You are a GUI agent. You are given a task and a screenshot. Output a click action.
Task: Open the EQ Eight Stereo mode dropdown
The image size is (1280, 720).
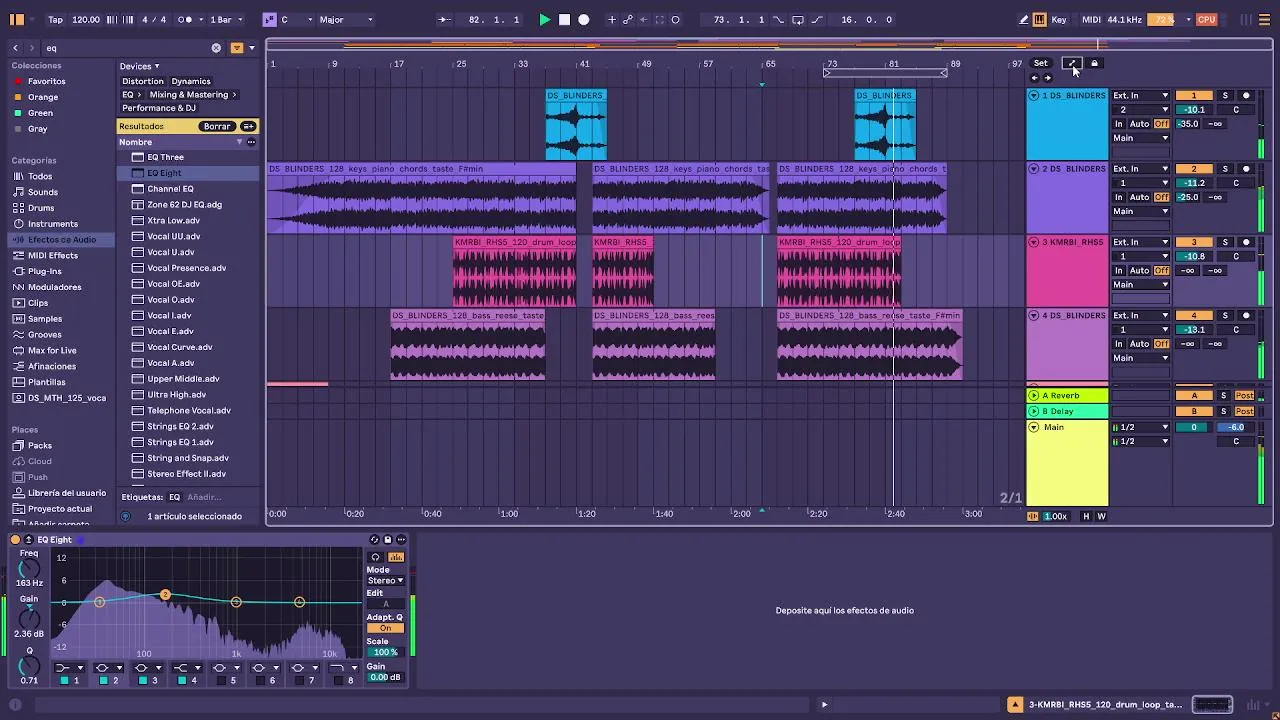[385, 580]
